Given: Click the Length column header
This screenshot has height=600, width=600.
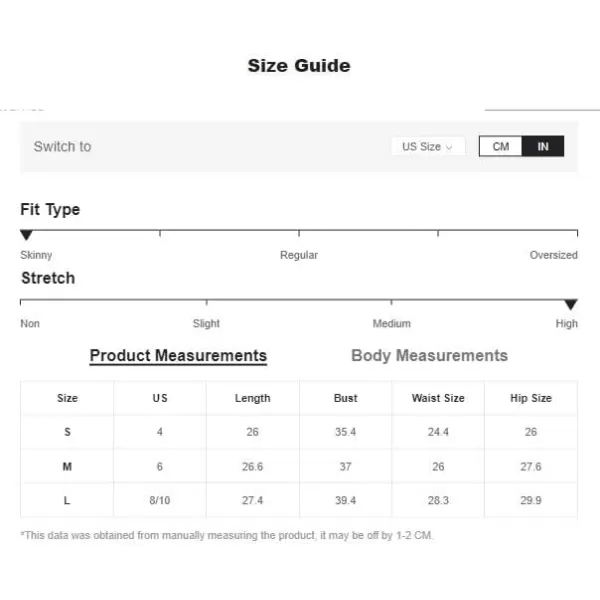Looking at the screenshot, I should coord(253,398).
